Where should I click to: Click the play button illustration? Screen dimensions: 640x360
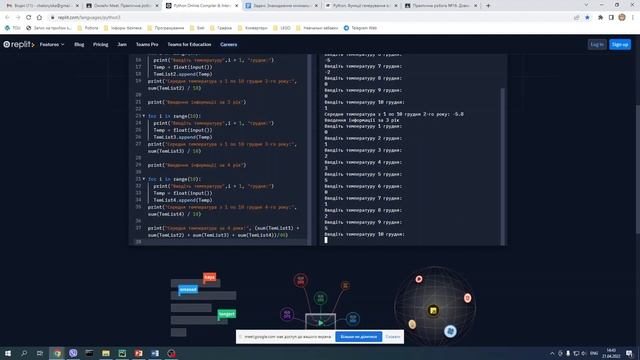[320, 322]
